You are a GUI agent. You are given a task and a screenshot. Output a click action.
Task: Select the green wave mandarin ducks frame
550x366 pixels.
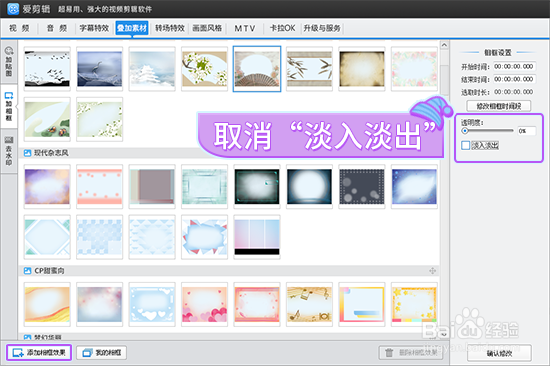coord(47,119)
